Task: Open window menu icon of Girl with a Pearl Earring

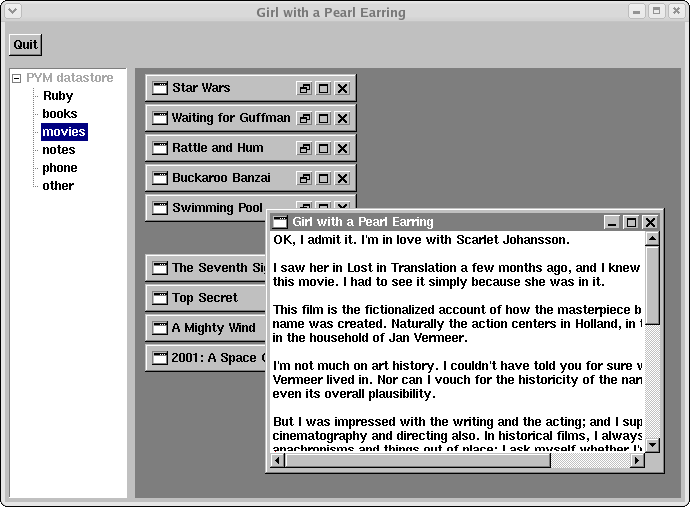Action: click(280, 222)
